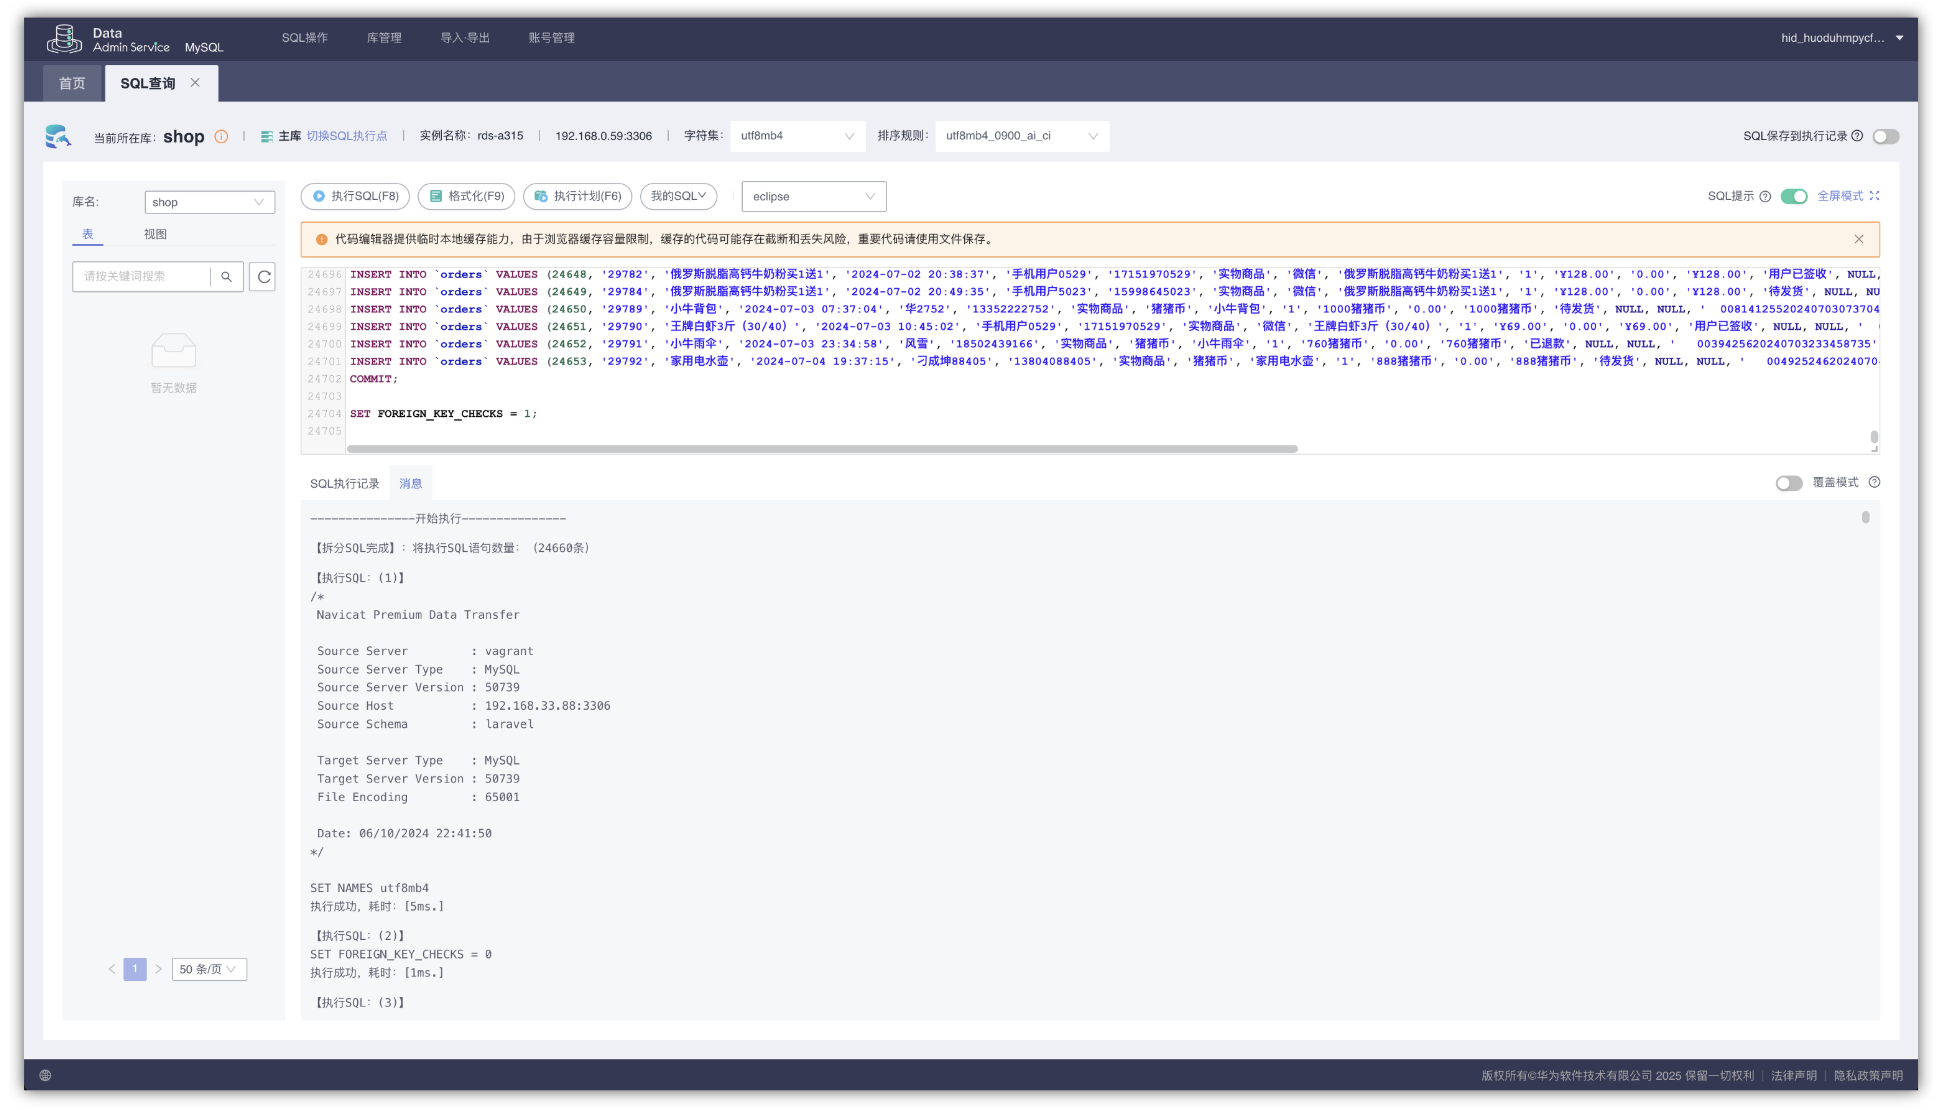The width and height of the screenshot is (1946, 1110).
Task: Click the SQL提示 help question icon
Action: coord(1765,197)
